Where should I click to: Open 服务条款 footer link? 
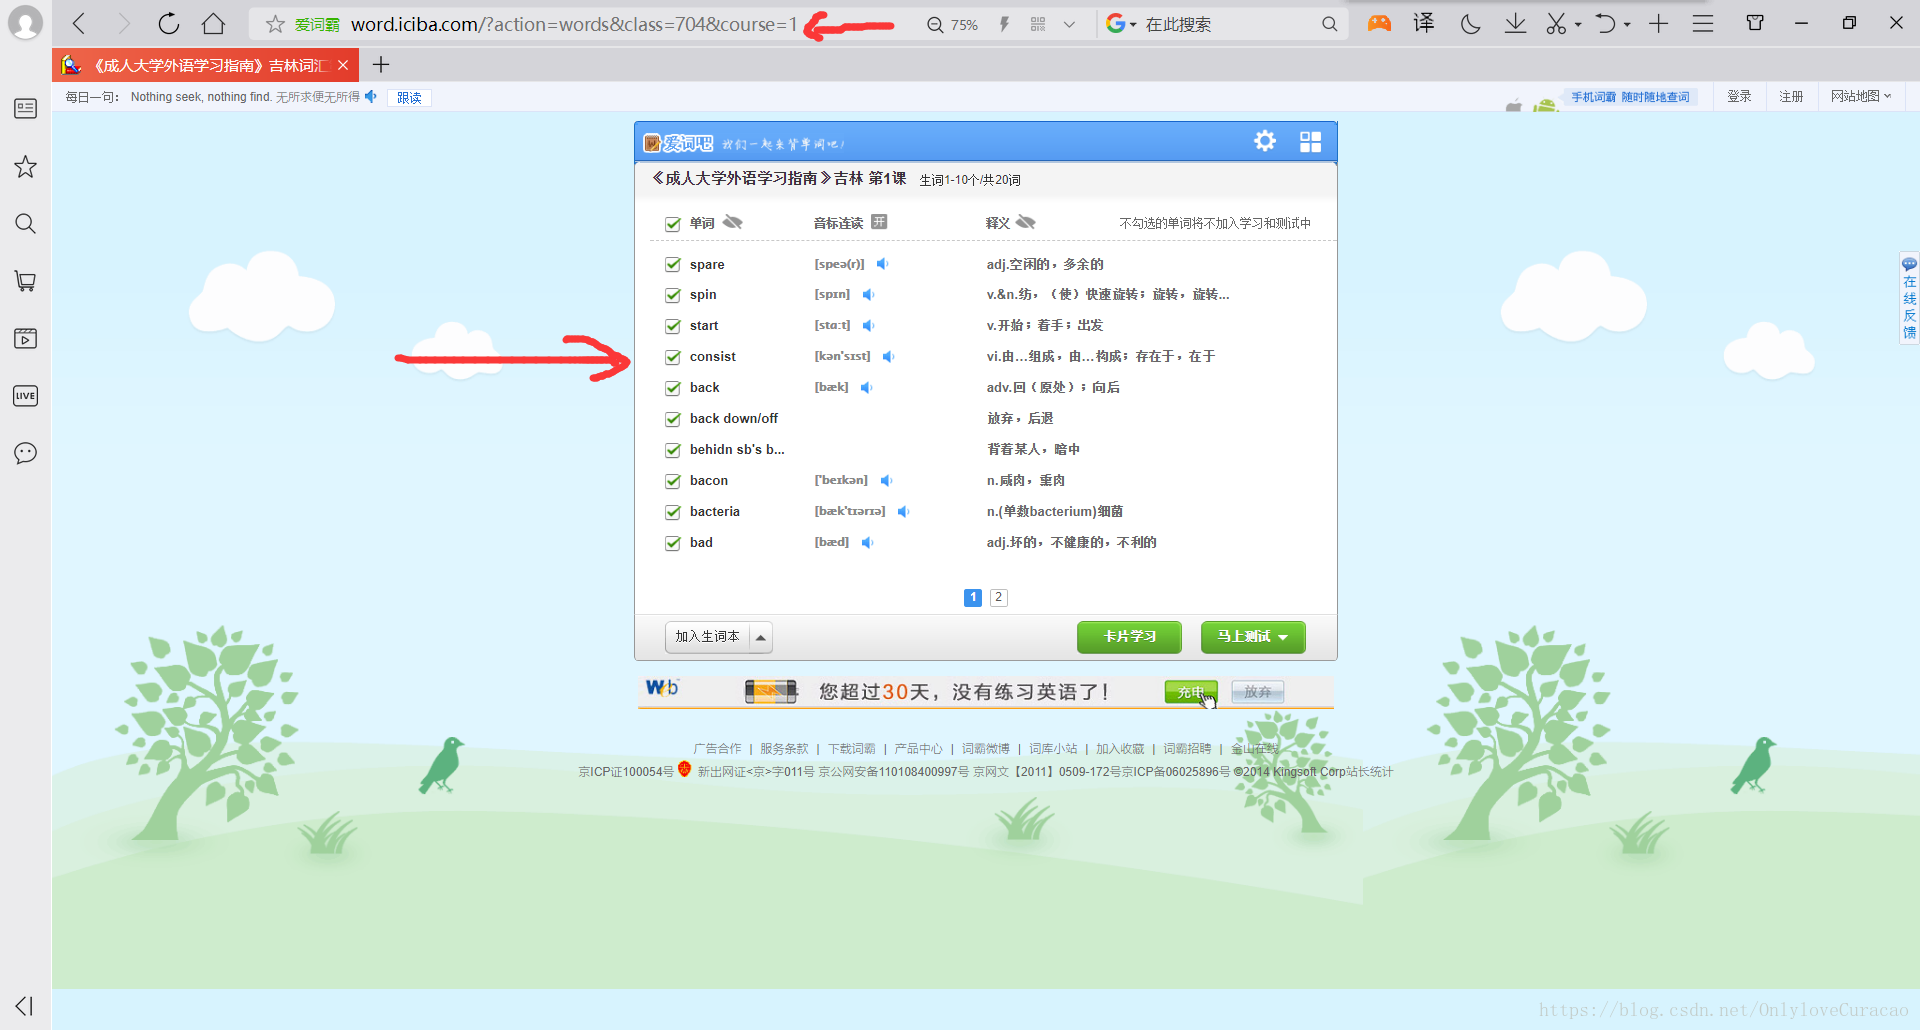(x=784, y=749)
